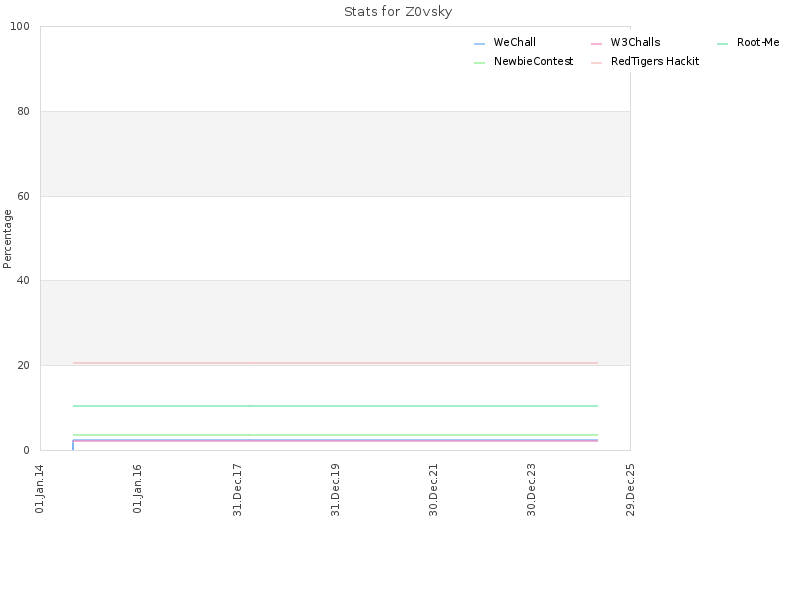
Task: Click the W3Challs pink legend swatch
Action: pyautogui.click(x=596, y=44)
